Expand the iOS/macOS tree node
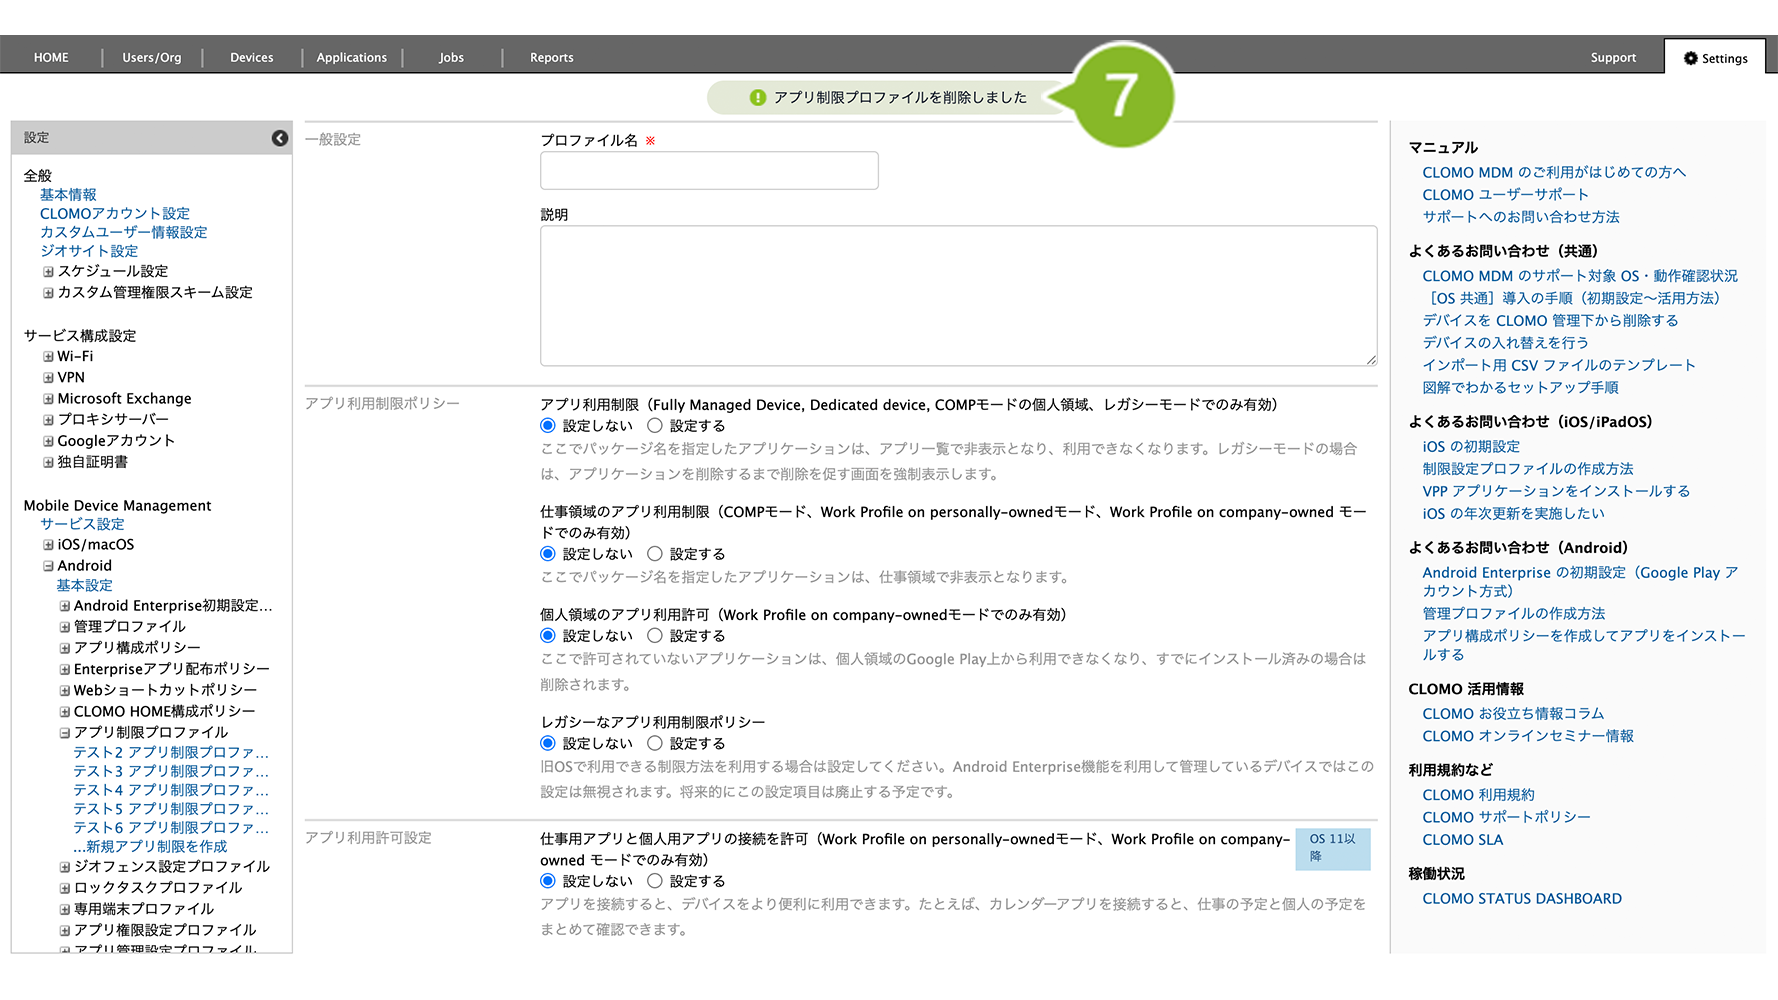This screenshot has width=1778, height=1000. 48,545
